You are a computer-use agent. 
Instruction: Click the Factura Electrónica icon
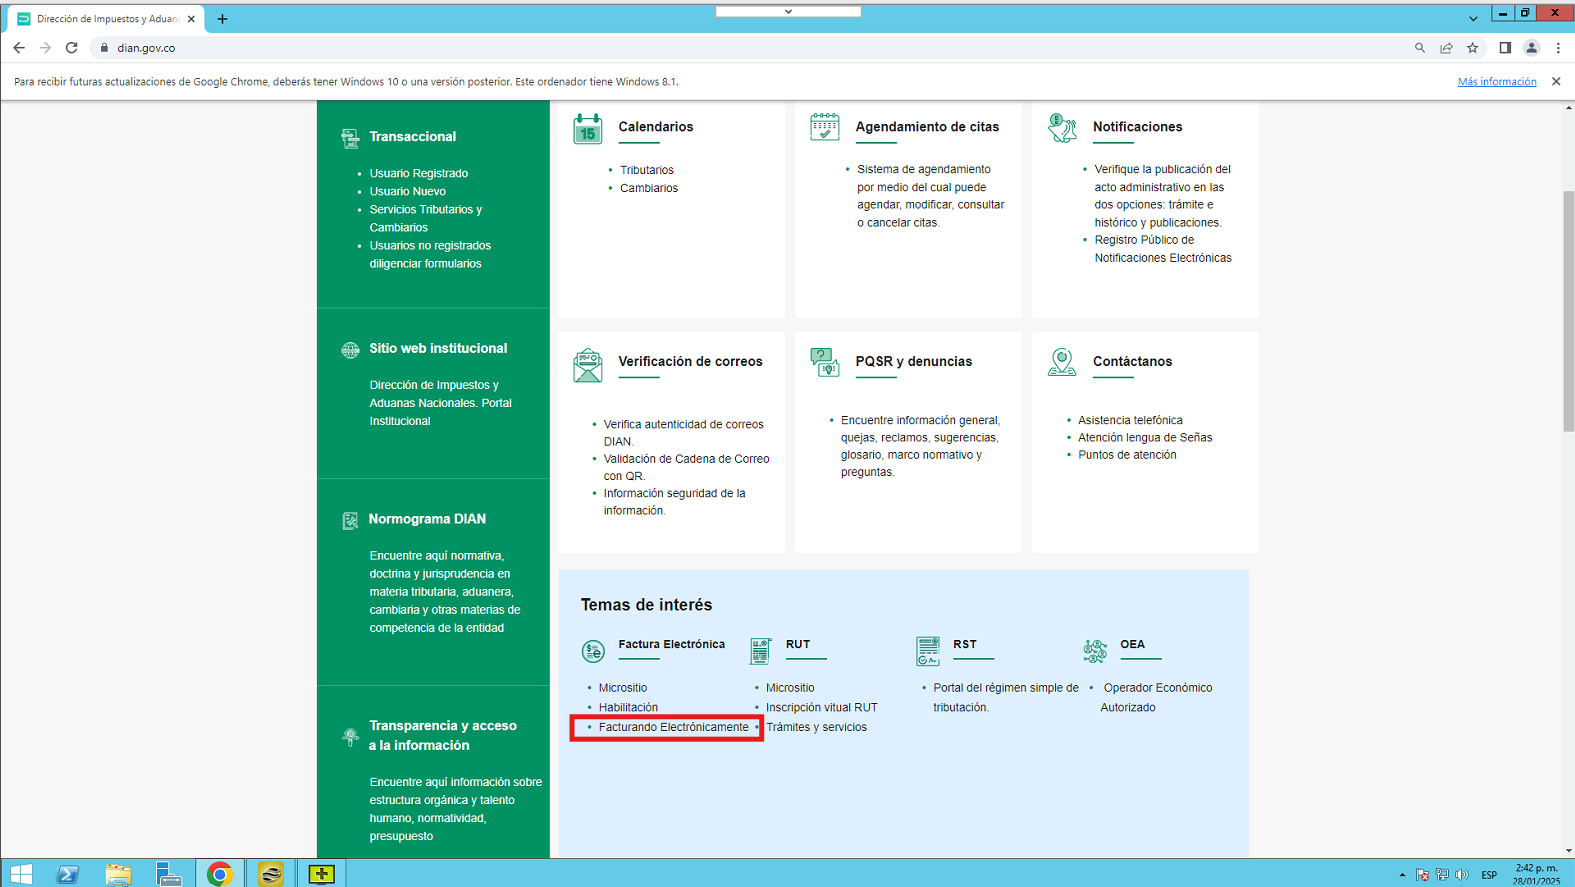tap(593, 651)
